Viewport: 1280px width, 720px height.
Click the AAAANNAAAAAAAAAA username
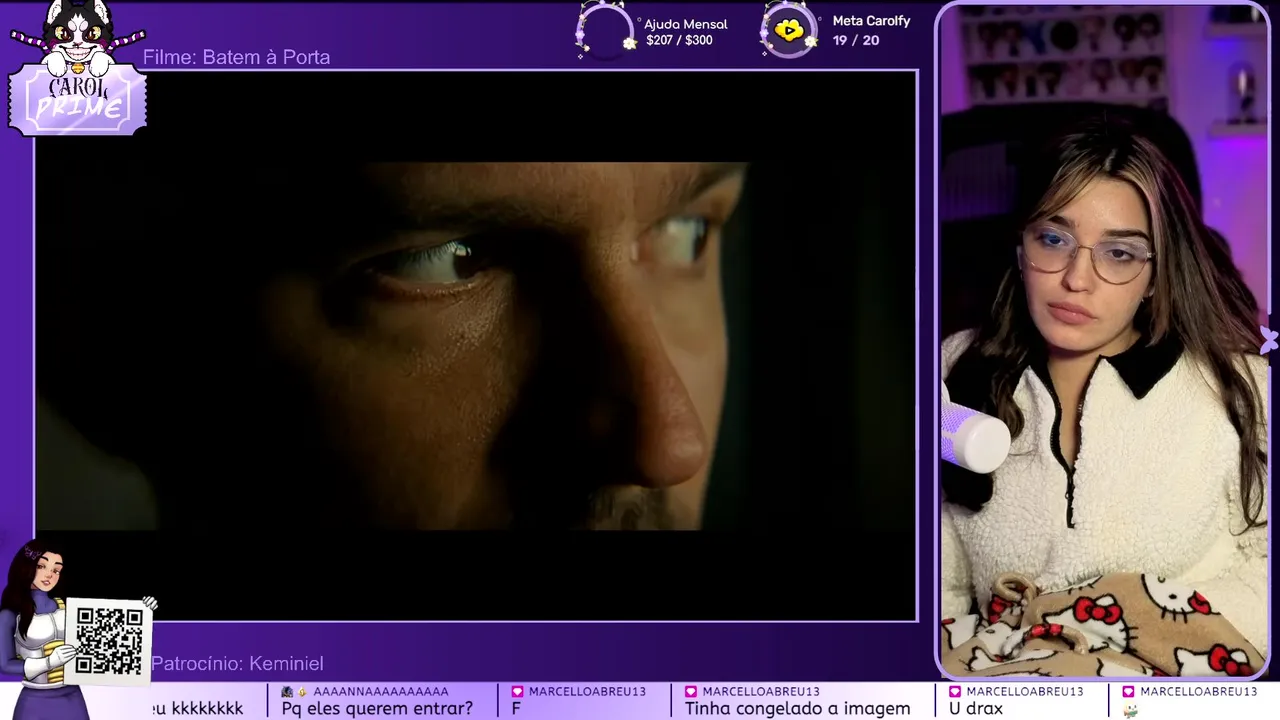(x=381, y=692)
